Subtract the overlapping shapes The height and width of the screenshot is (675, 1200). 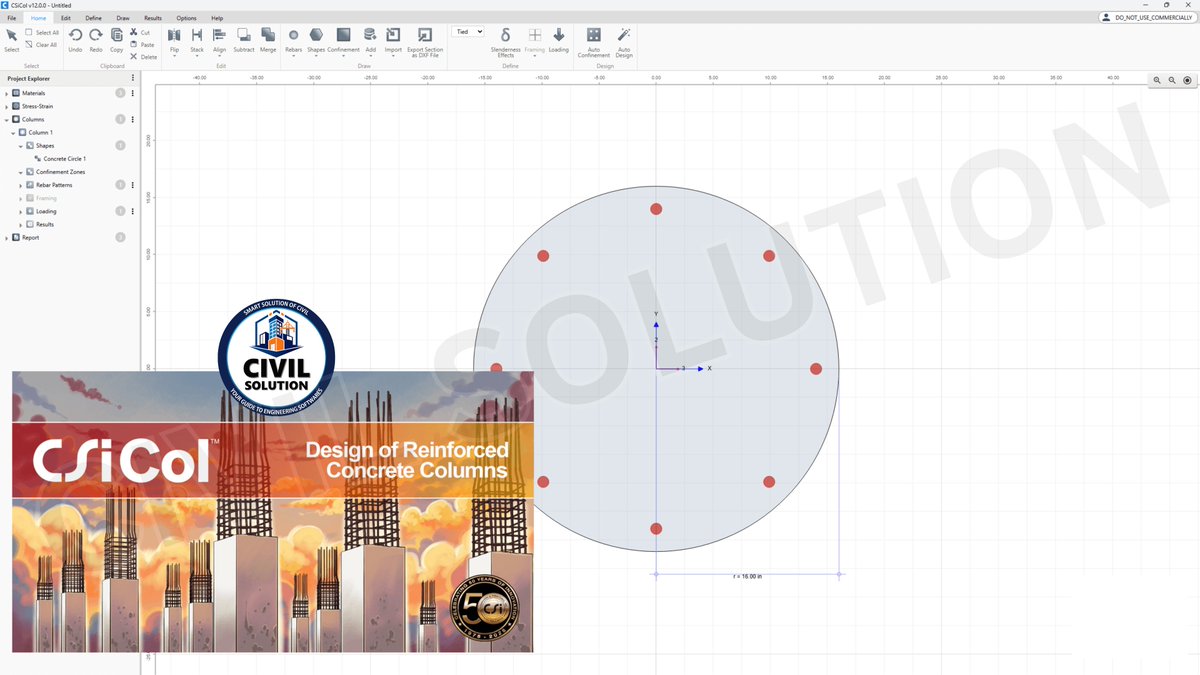pos(244,40)
